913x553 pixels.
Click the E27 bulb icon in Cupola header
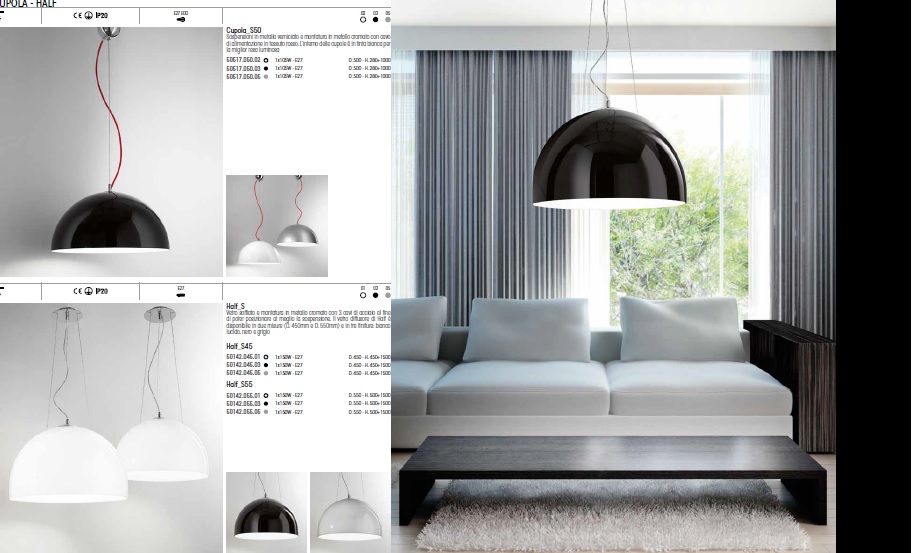[x=181, y=19]
